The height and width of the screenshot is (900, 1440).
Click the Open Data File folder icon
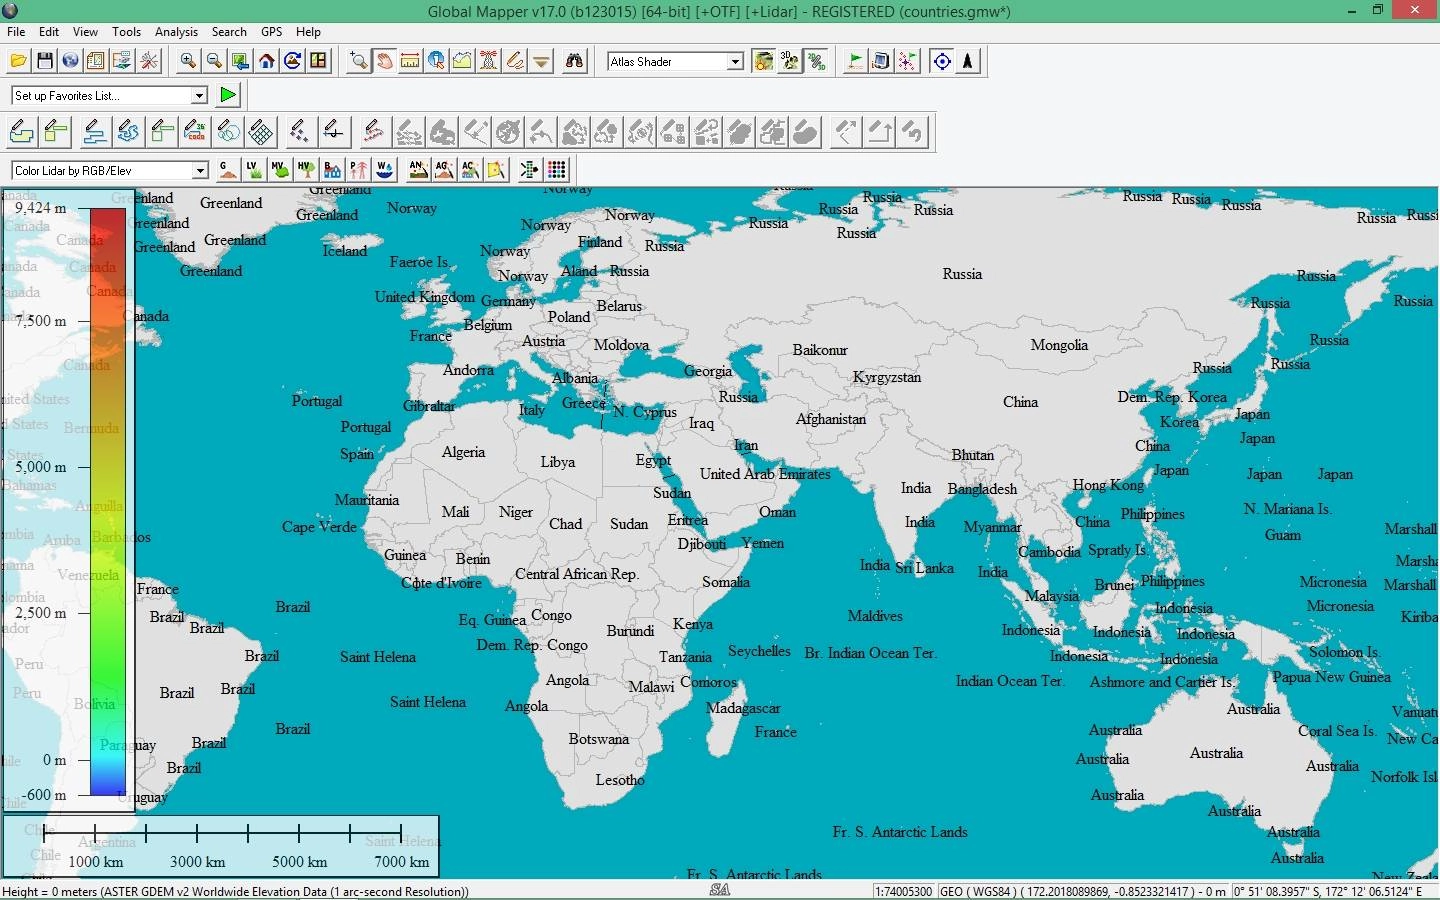click(18, 61)
